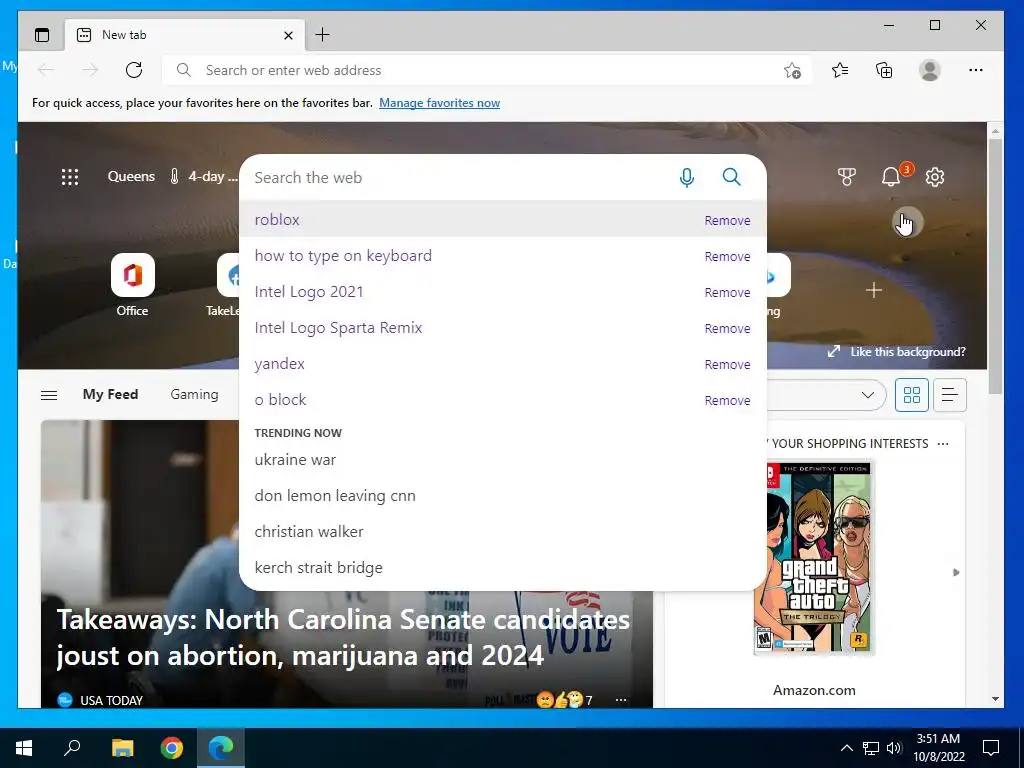
Task: Select the roblox search suggestion
Action: click(x=503, y=219)
